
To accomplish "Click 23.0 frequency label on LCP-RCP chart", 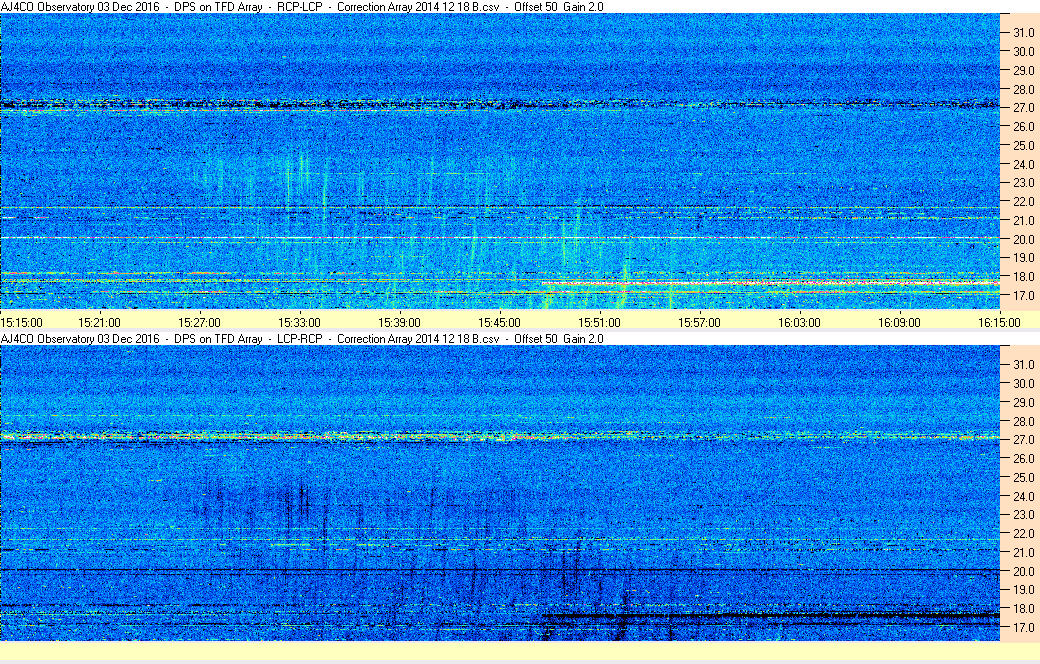I will pyautogui.click(x=1023, y=515).
